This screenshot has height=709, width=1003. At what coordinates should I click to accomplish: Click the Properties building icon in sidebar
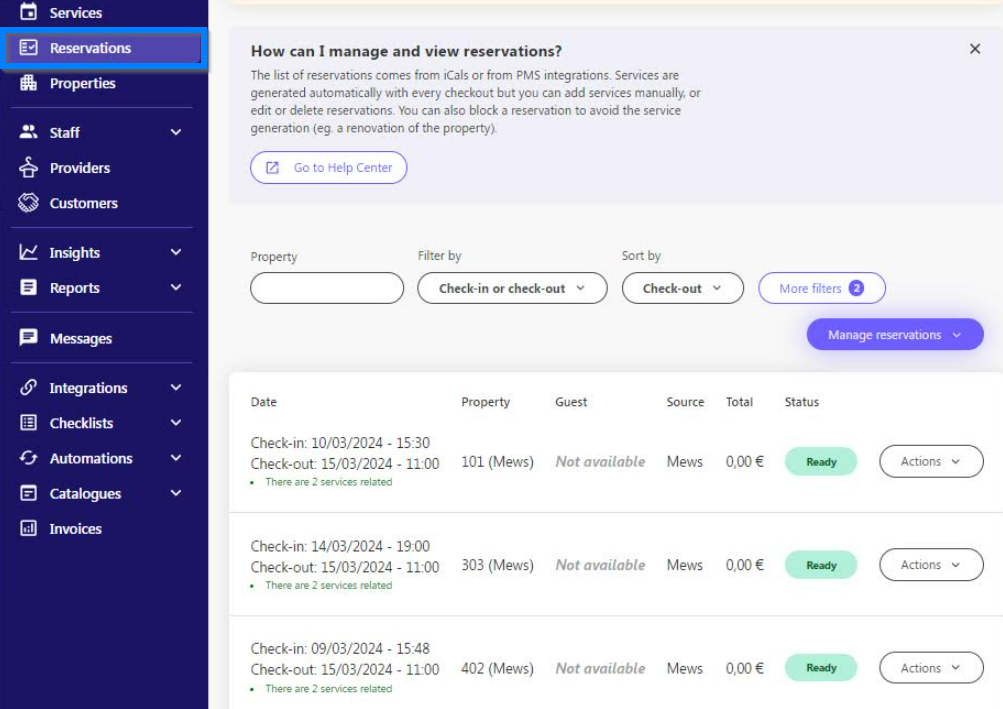coord(29,83)
